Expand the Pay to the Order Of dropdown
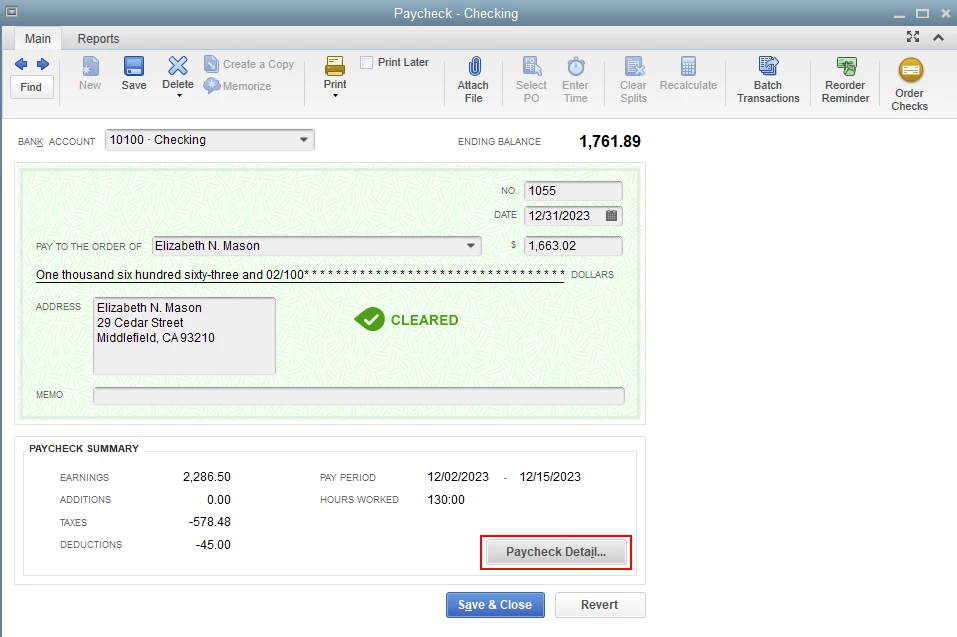 click(x=471, y=246)
